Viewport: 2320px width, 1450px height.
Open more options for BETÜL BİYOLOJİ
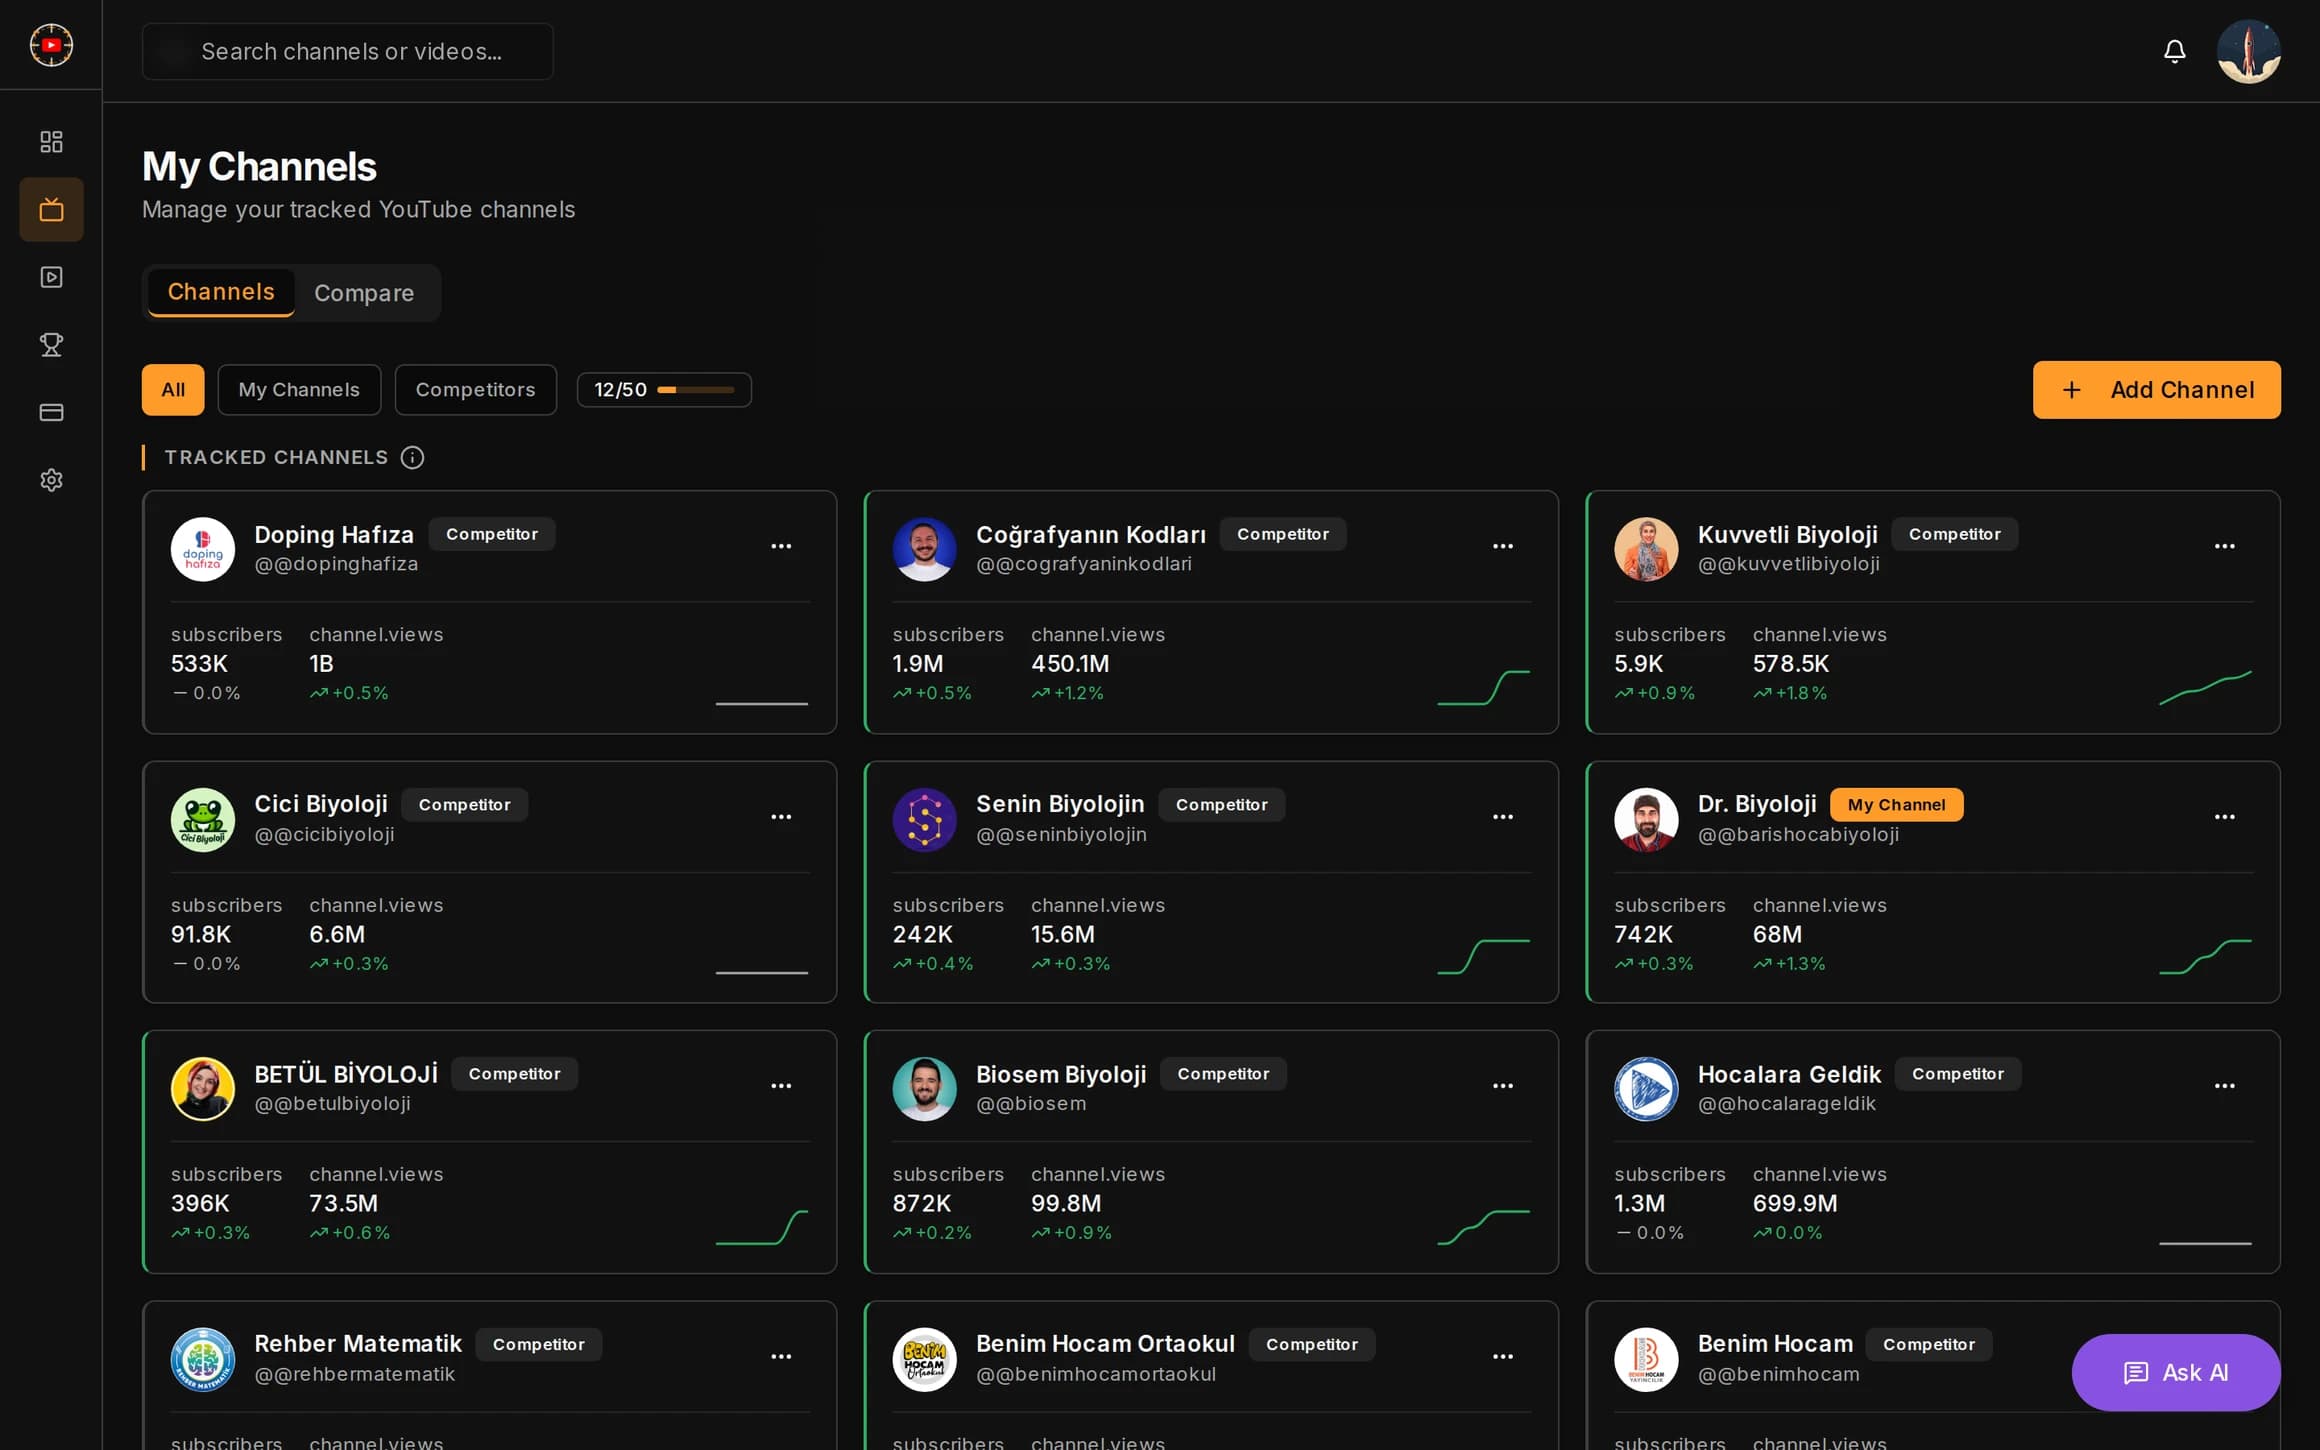tap(781, 1086)
